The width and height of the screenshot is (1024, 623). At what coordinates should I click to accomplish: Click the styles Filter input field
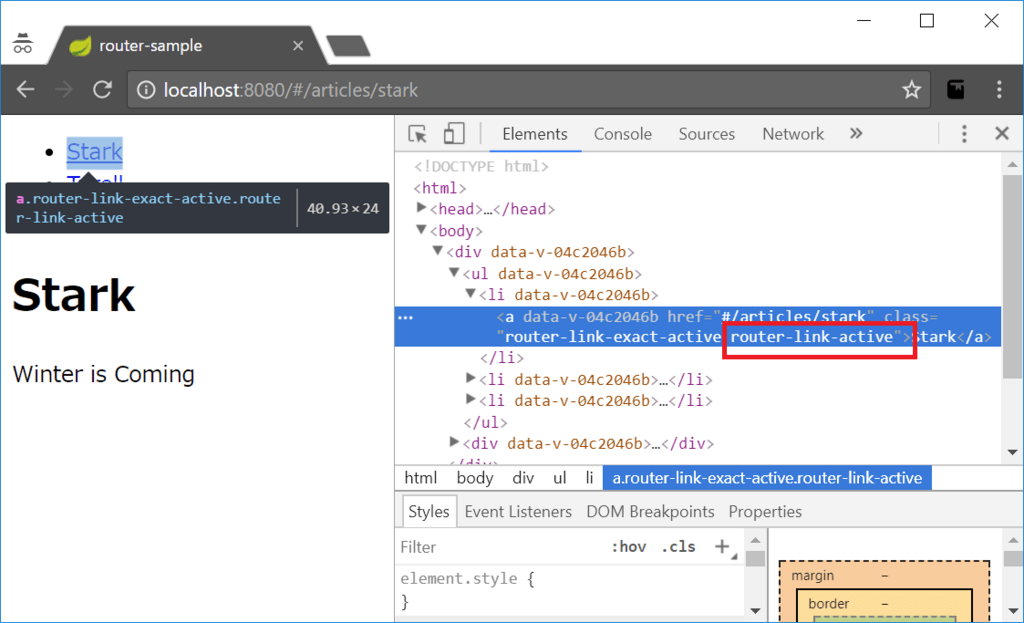[x=500, y=547]
